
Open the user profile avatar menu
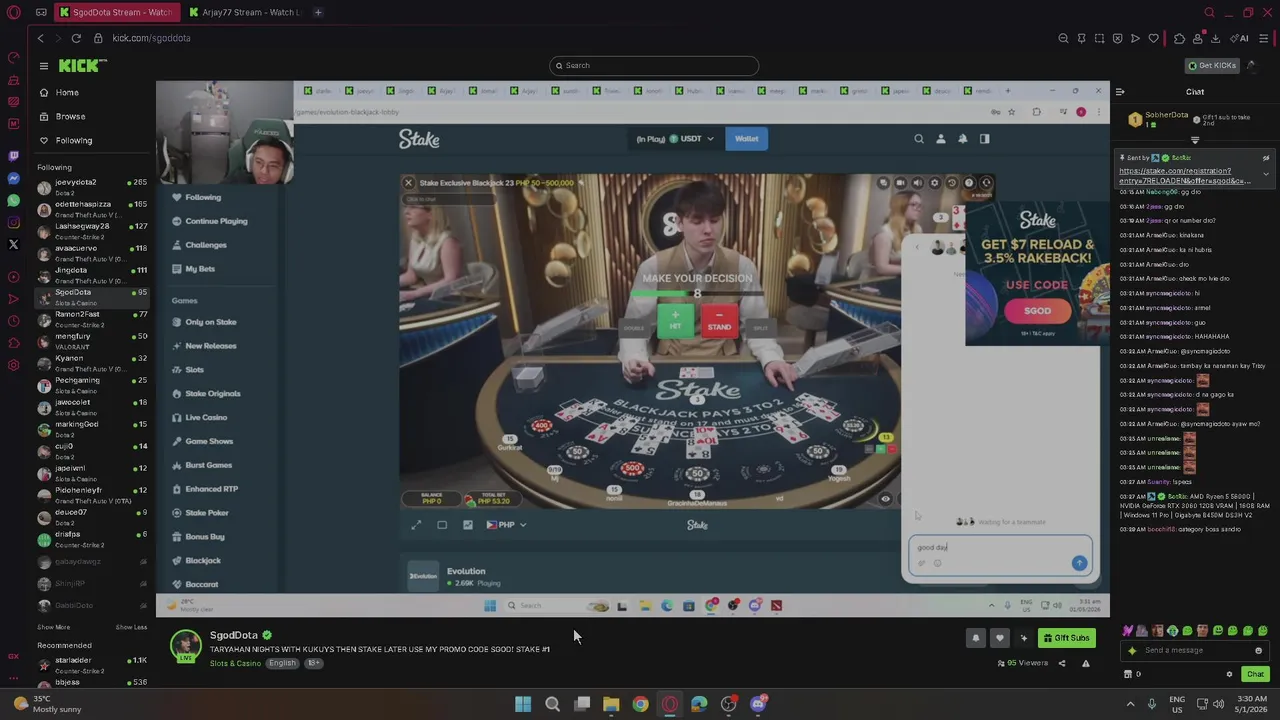point(1252,65)
